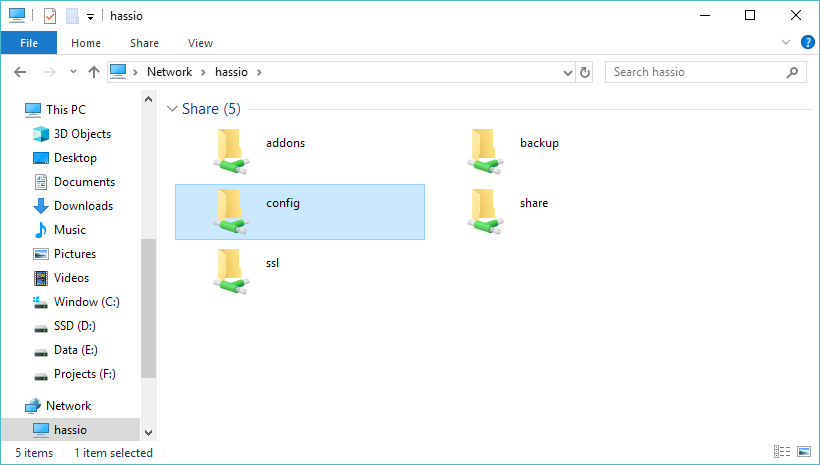Screen dimensions: 820x465
Task: Switch to the View ribbon tab
Action: [x=200, y=43]
